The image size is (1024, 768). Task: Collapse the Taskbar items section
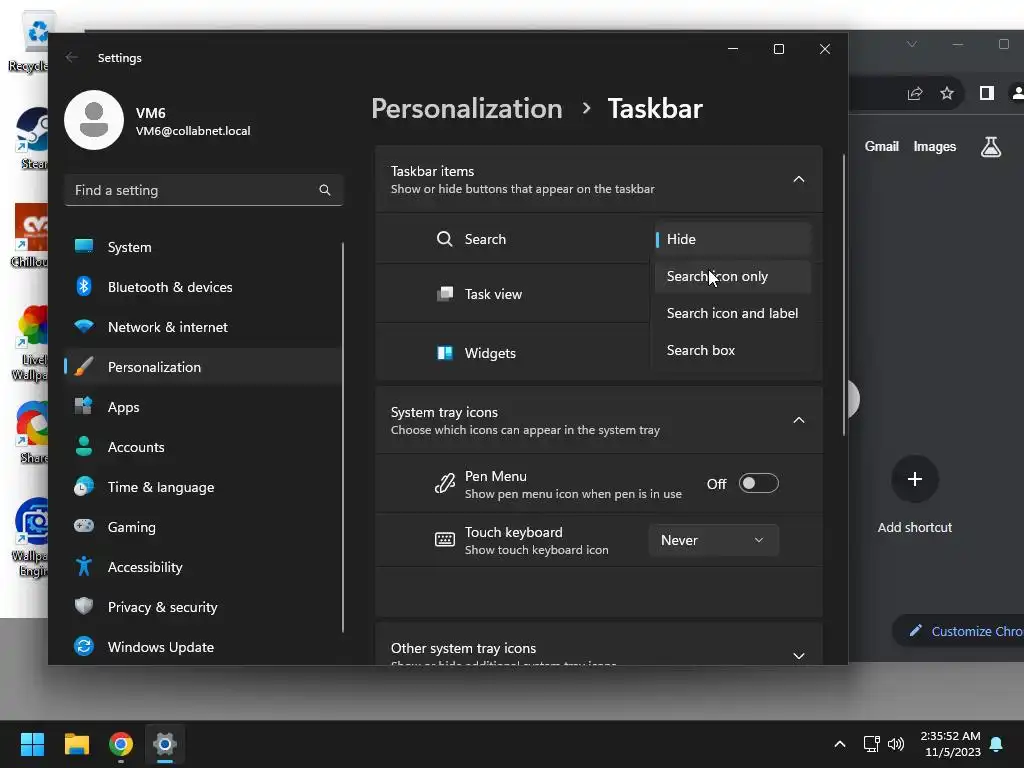799,179
